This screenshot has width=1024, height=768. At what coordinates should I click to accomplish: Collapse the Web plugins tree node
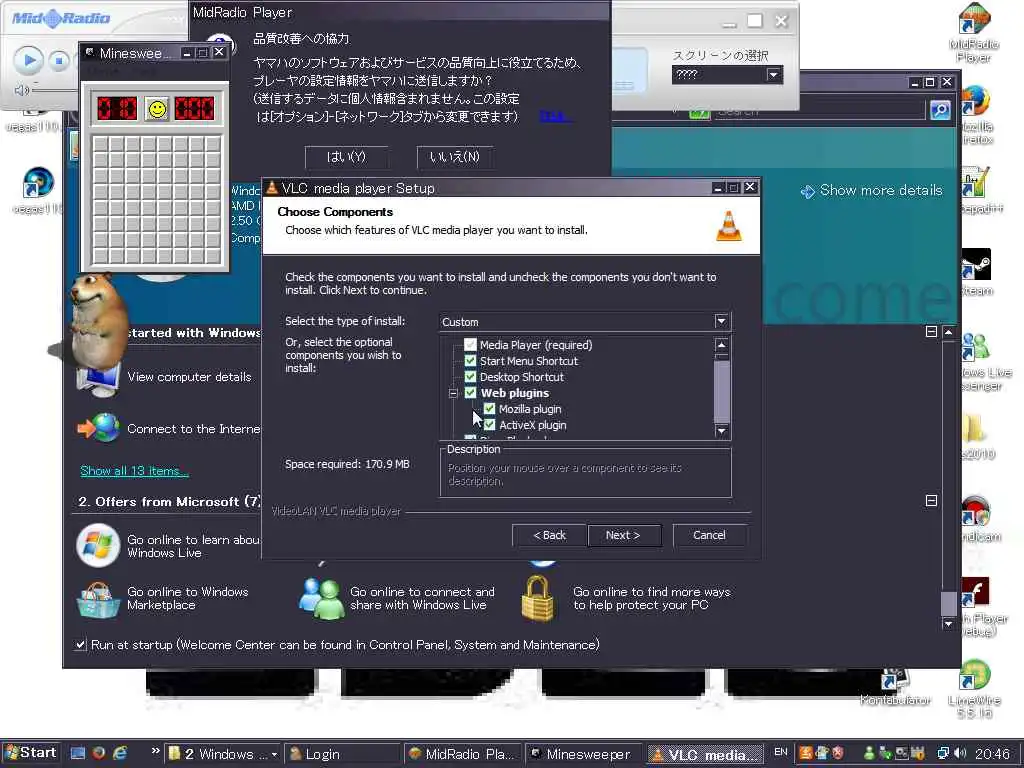[453, 393]
